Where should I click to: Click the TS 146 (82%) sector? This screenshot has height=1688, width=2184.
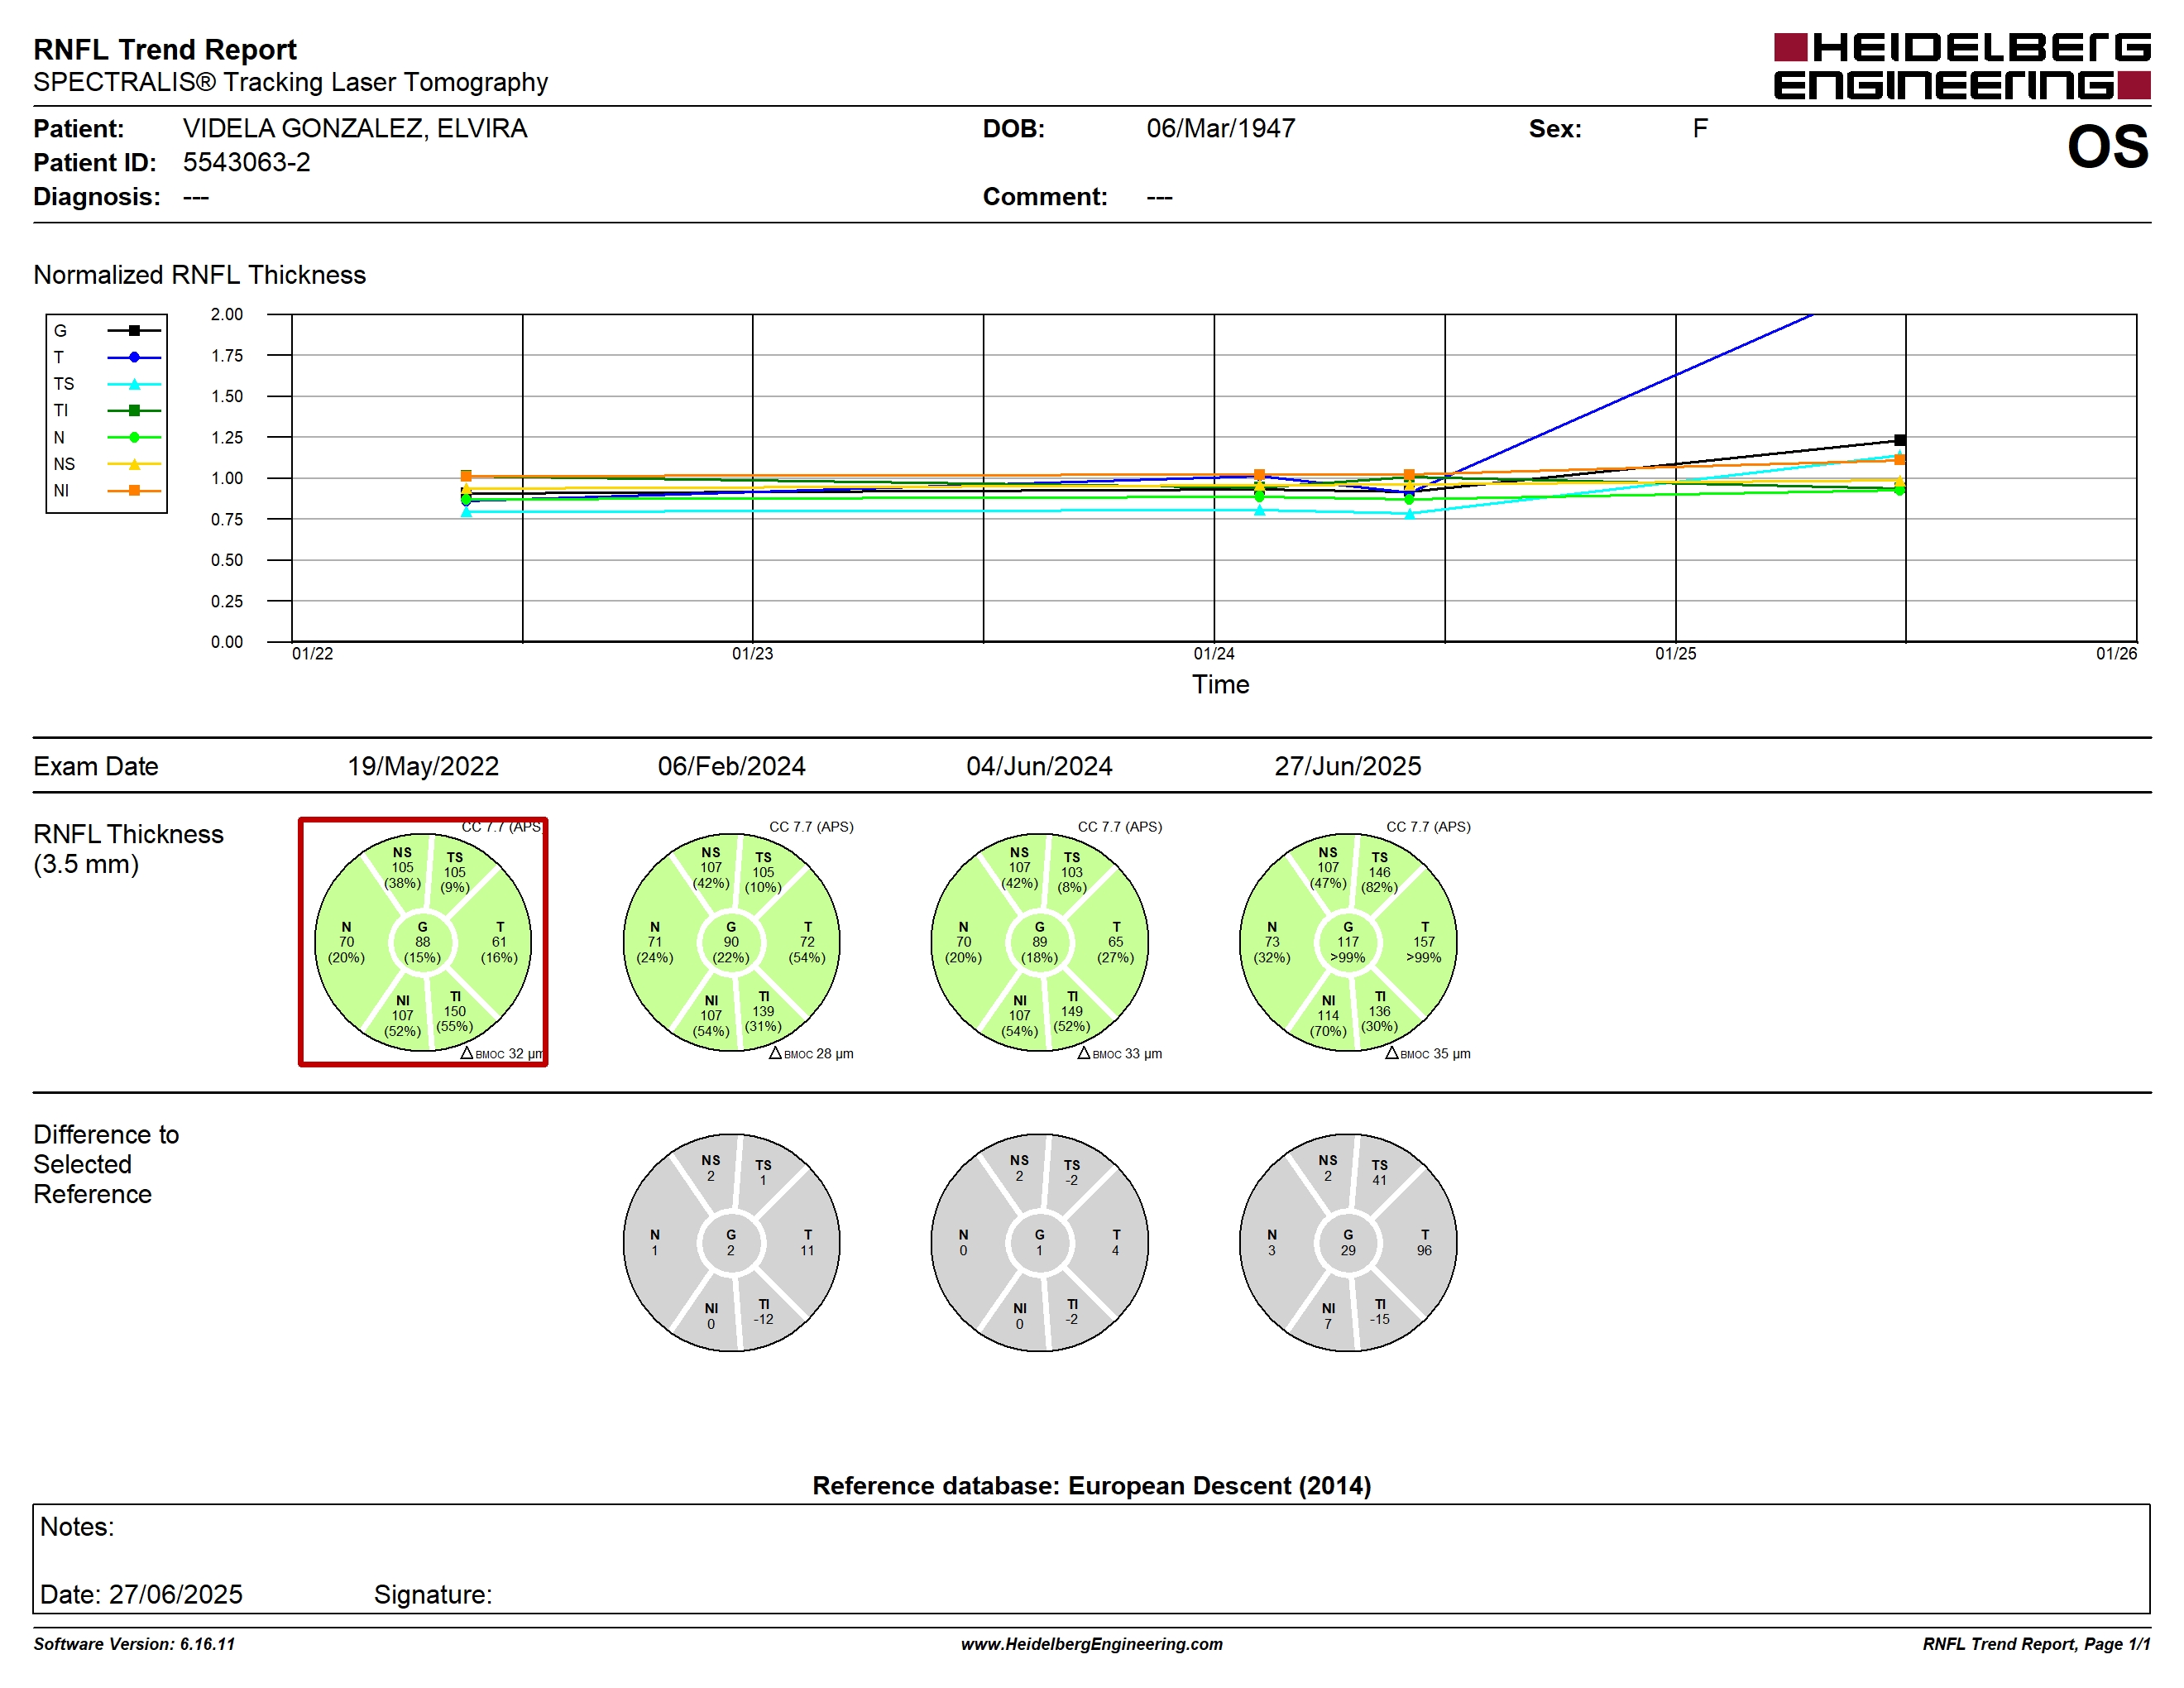[1379, 872]
